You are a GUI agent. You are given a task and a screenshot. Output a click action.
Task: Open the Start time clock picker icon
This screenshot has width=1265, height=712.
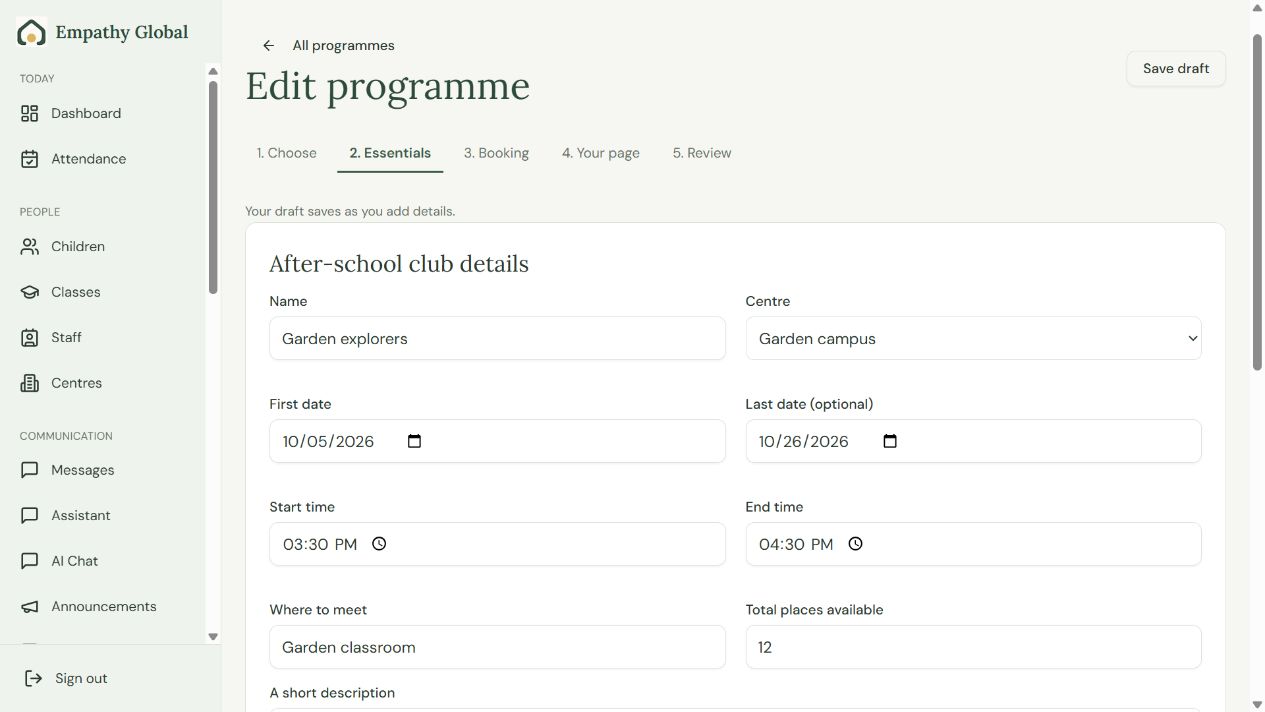pyautogui.click(x=379, y=544)
